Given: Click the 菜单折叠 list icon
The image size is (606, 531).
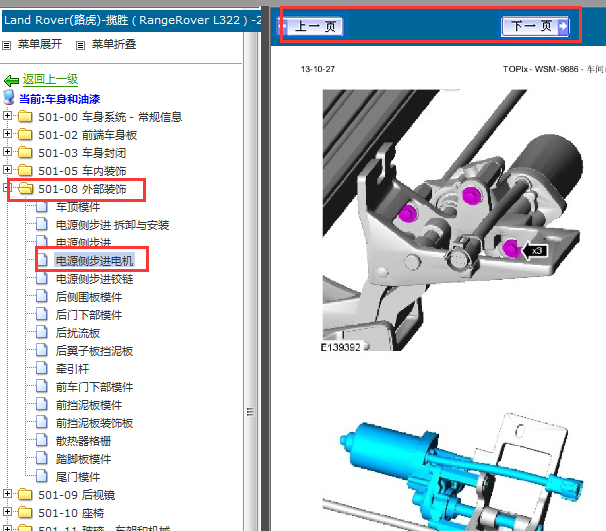Looking at the screenshot, I should coord(80,45).
